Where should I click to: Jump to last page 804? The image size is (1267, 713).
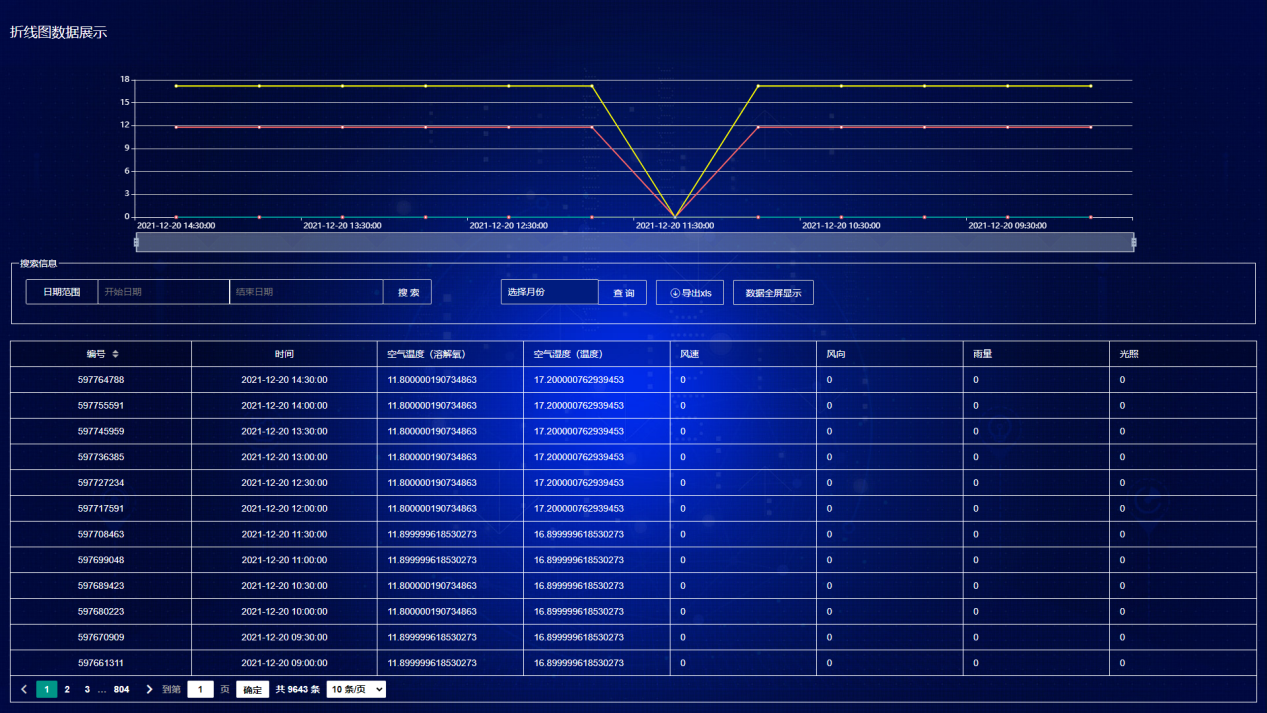tap(121, 689)
